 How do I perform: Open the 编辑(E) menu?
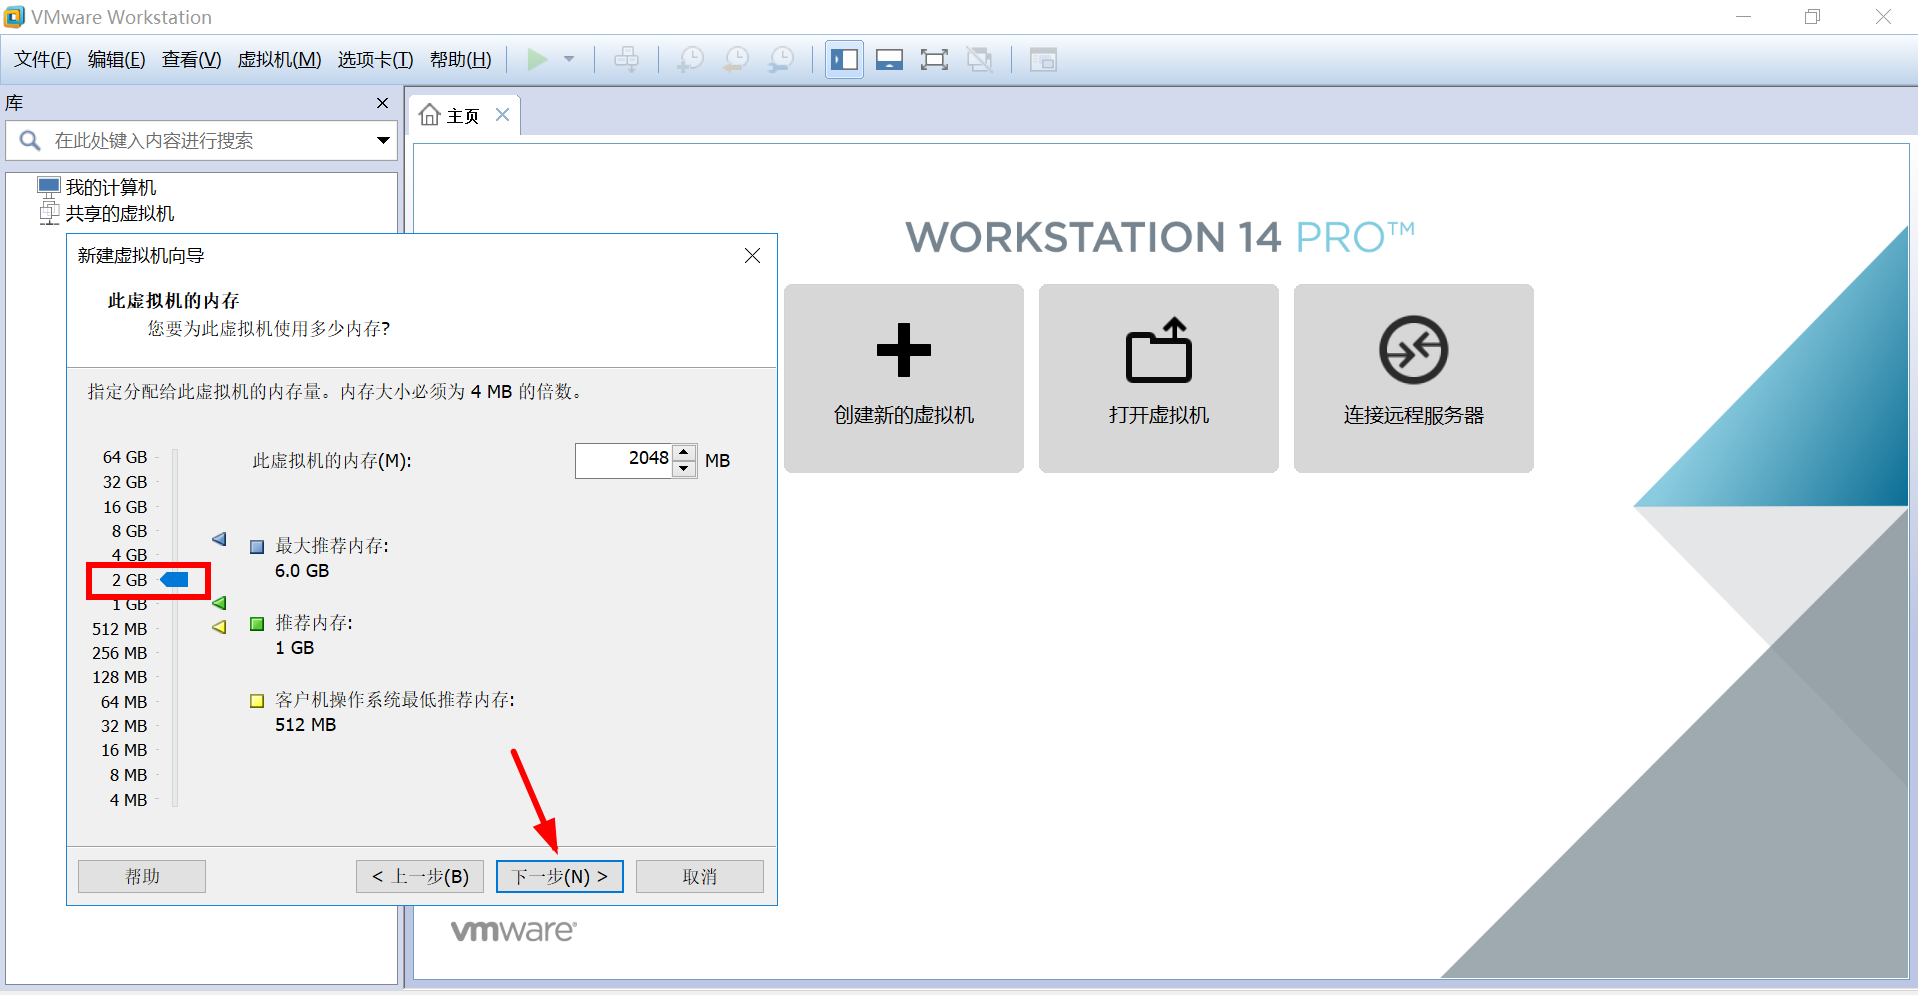coord(116,60)
